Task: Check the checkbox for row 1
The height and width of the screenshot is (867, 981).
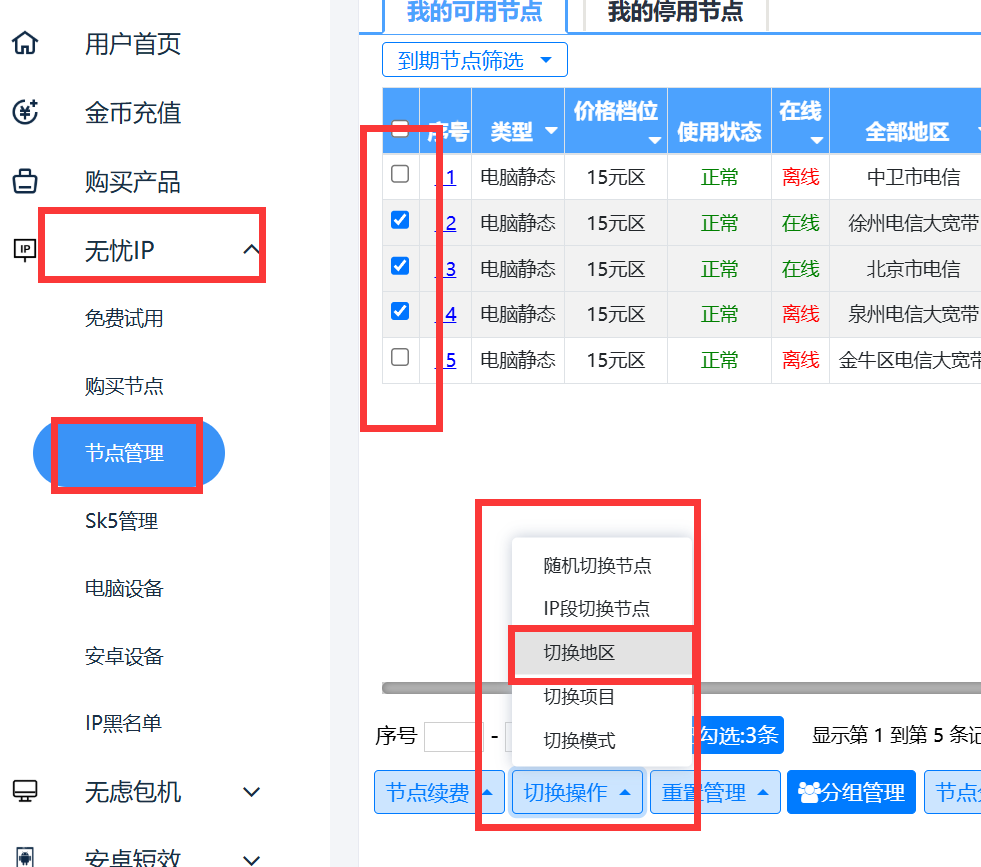Action: [400, 174]
